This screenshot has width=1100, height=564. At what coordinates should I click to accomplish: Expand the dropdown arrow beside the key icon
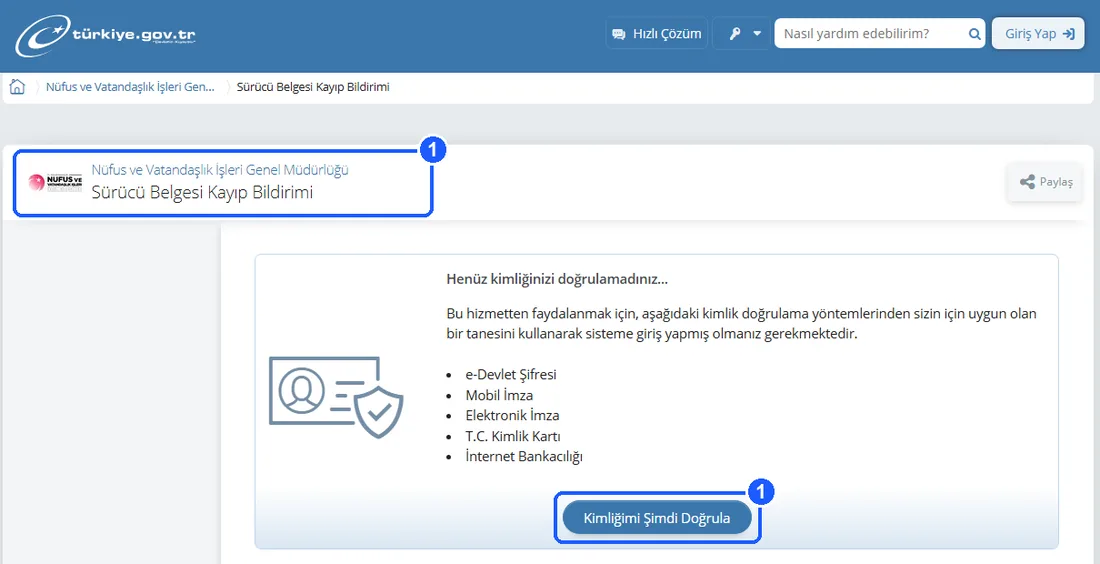757,34
